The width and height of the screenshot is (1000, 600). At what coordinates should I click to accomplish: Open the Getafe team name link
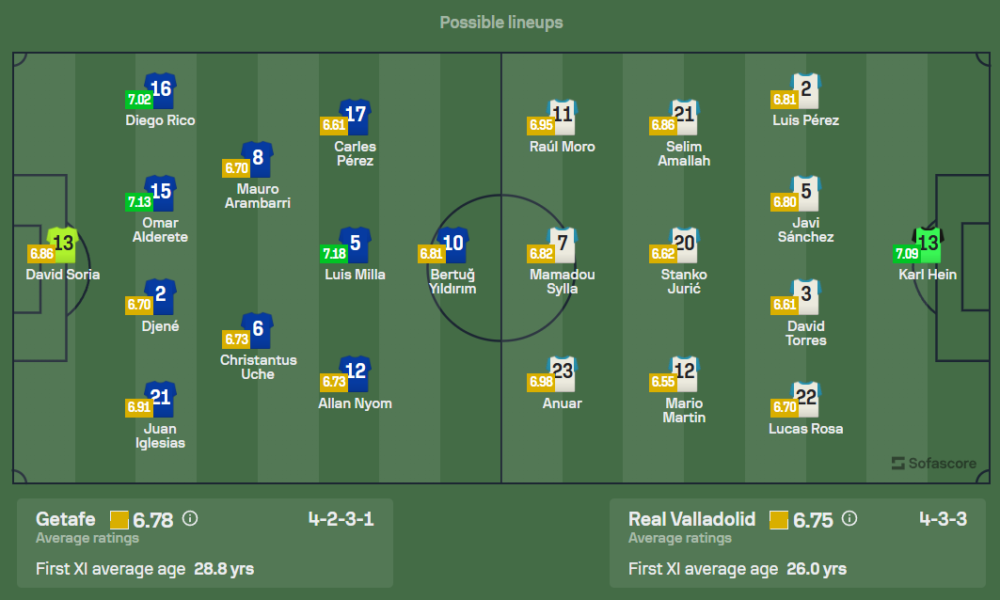click(x=65, y=519)
